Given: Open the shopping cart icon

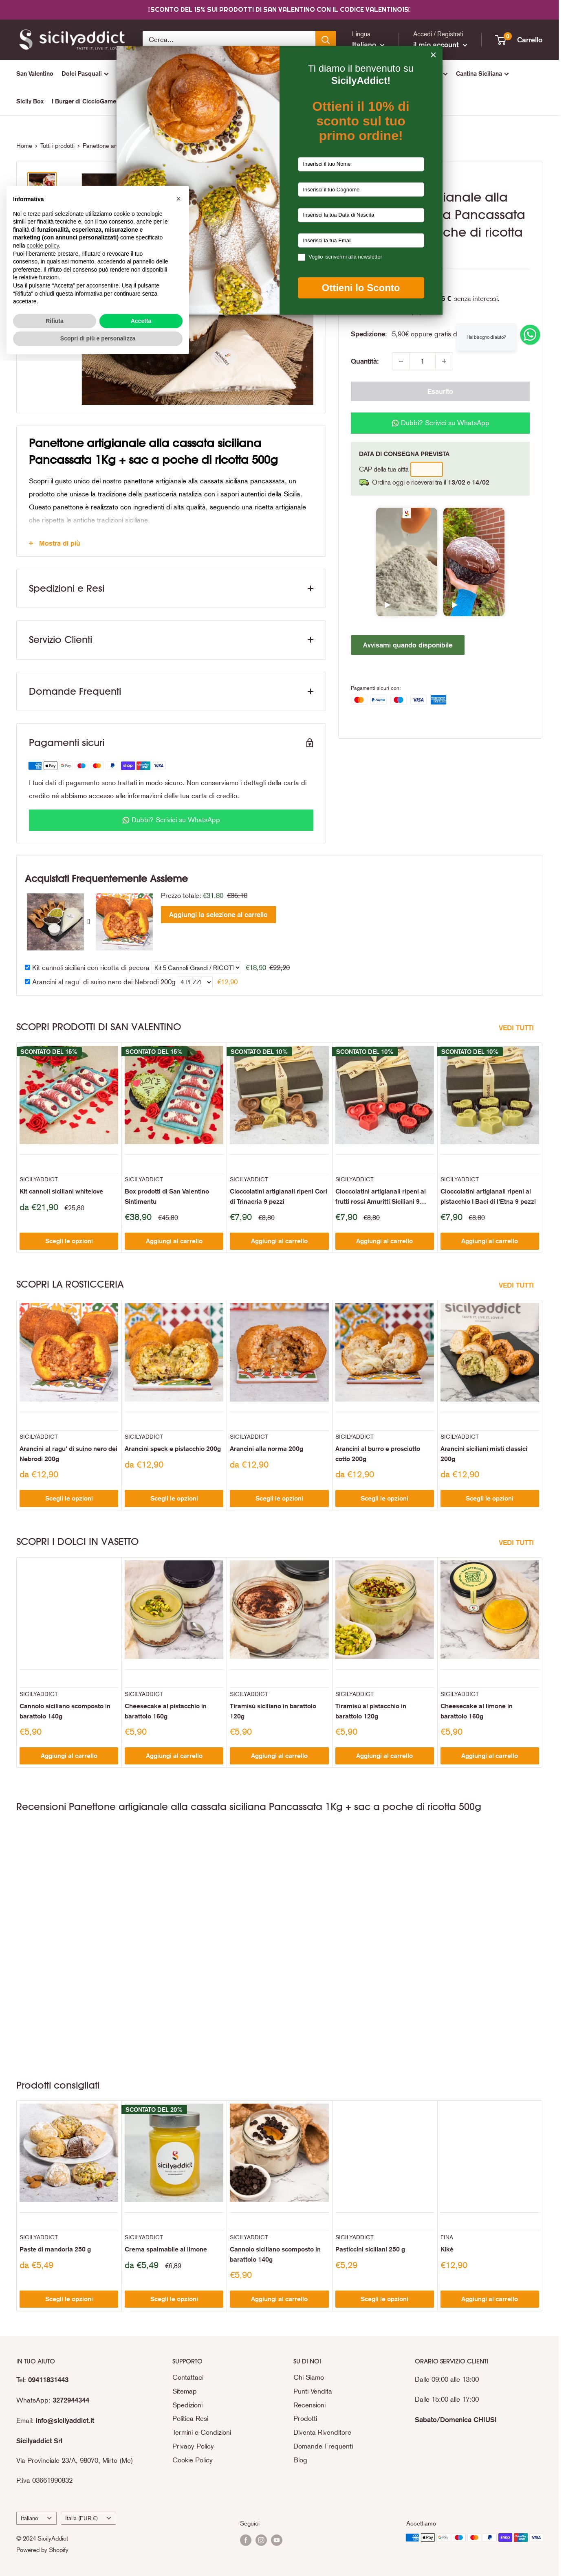Looking at the screenshot, I should coord(502,39).
